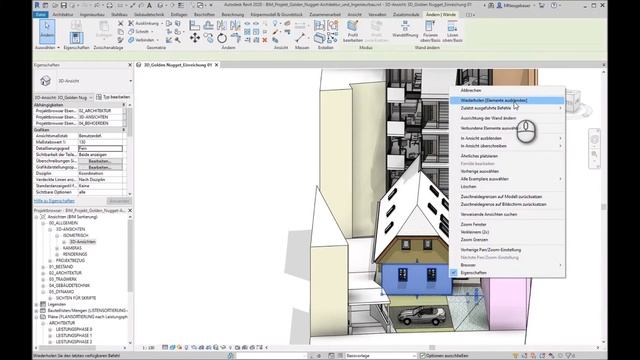Click the Offset tool icon in Ändern panel
The width and height of the screenshot is (640, 360).
click(x=208, y=25)
